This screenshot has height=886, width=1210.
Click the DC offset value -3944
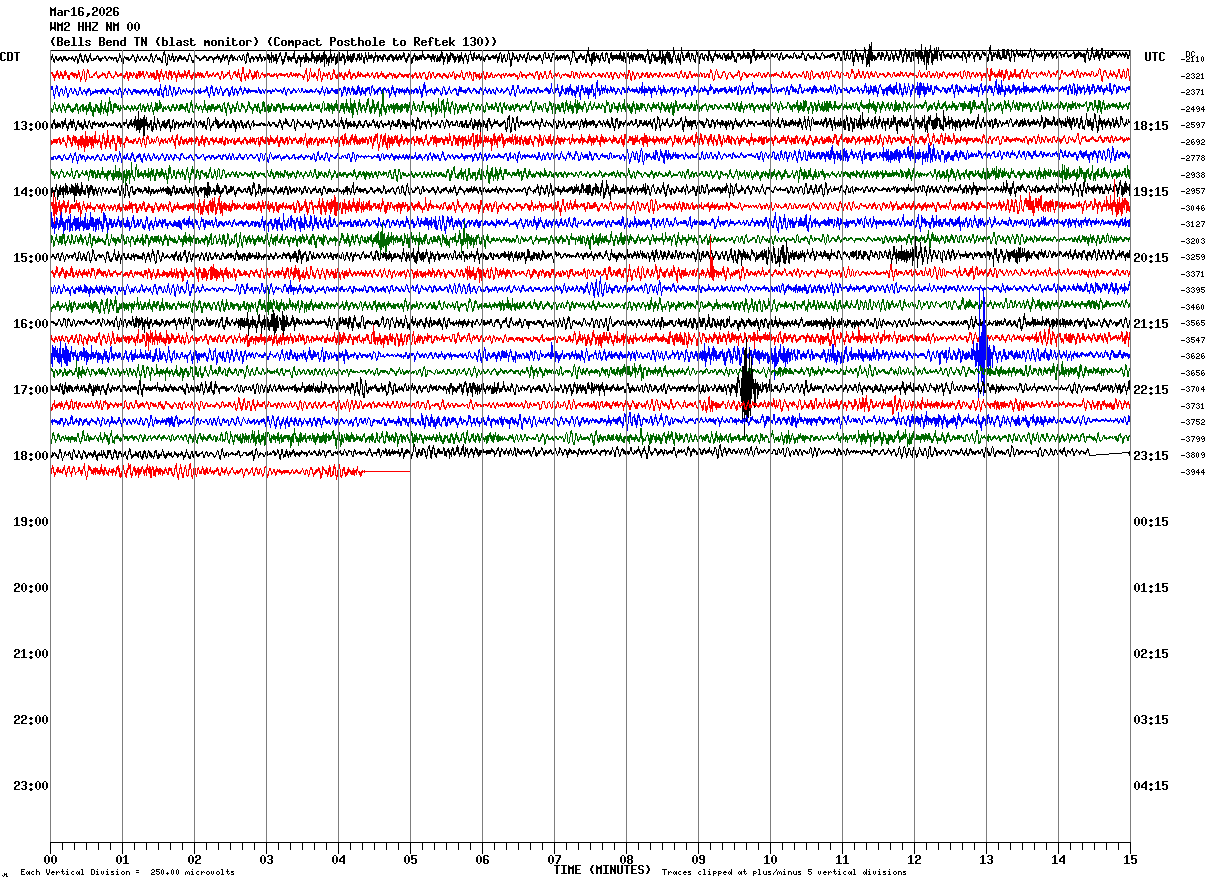click(1193, 472)
